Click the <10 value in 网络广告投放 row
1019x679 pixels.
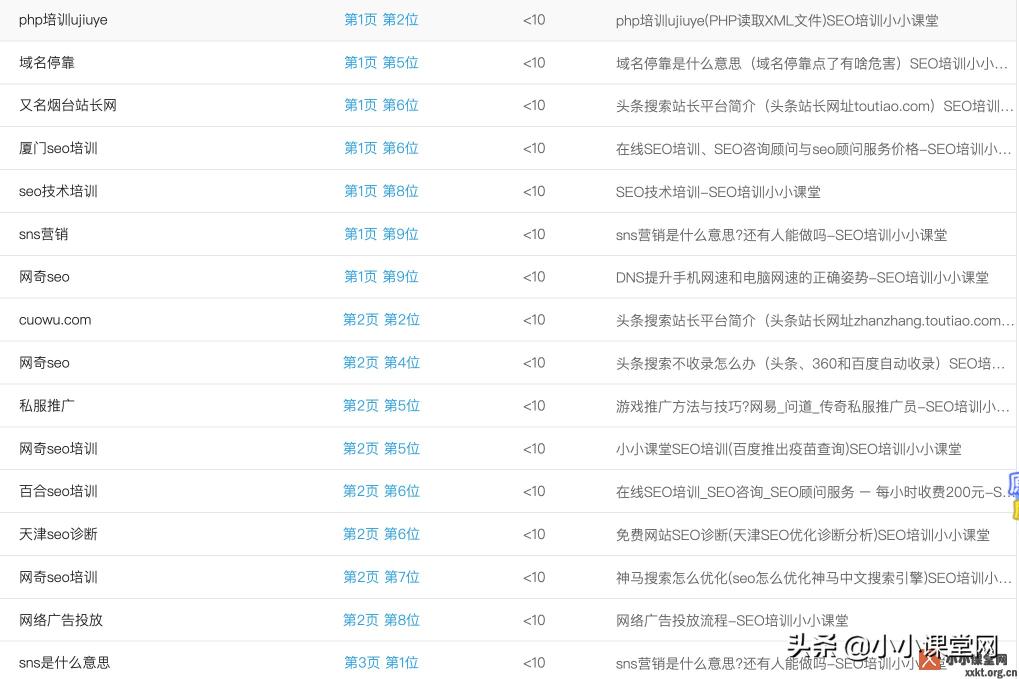[x=534, y=620]
